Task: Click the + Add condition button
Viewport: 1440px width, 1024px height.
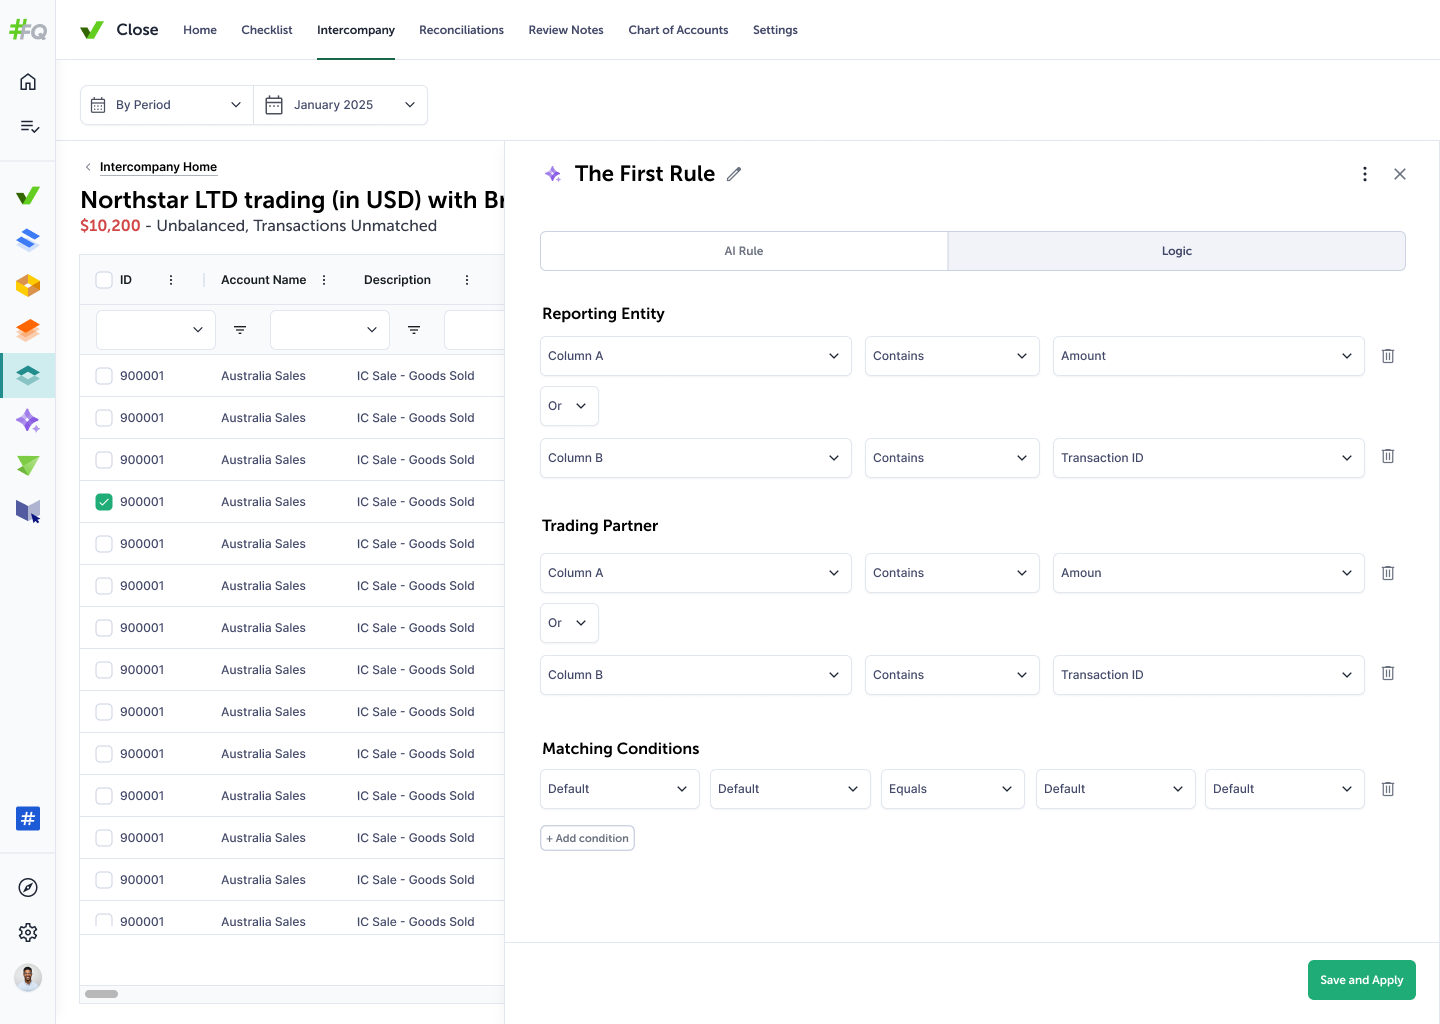Action: (588, 838)
